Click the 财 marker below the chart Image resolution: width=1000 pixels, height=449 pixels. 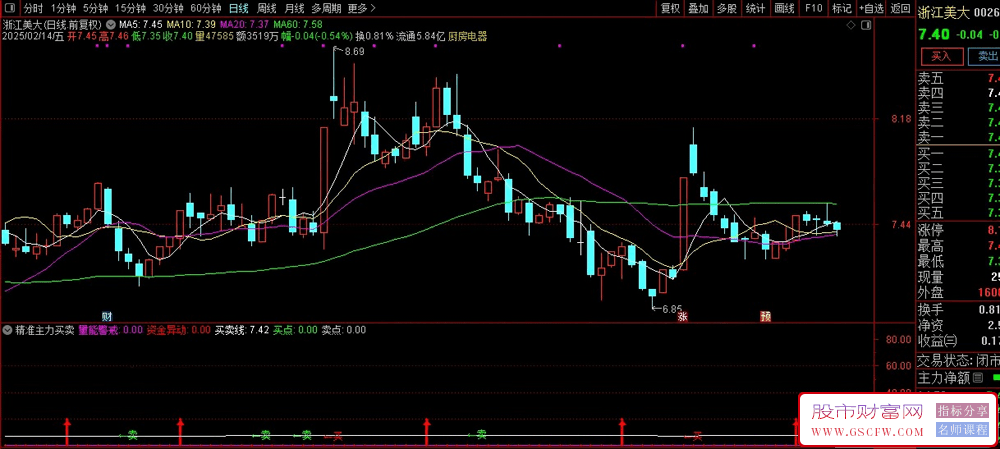[108, 316]
